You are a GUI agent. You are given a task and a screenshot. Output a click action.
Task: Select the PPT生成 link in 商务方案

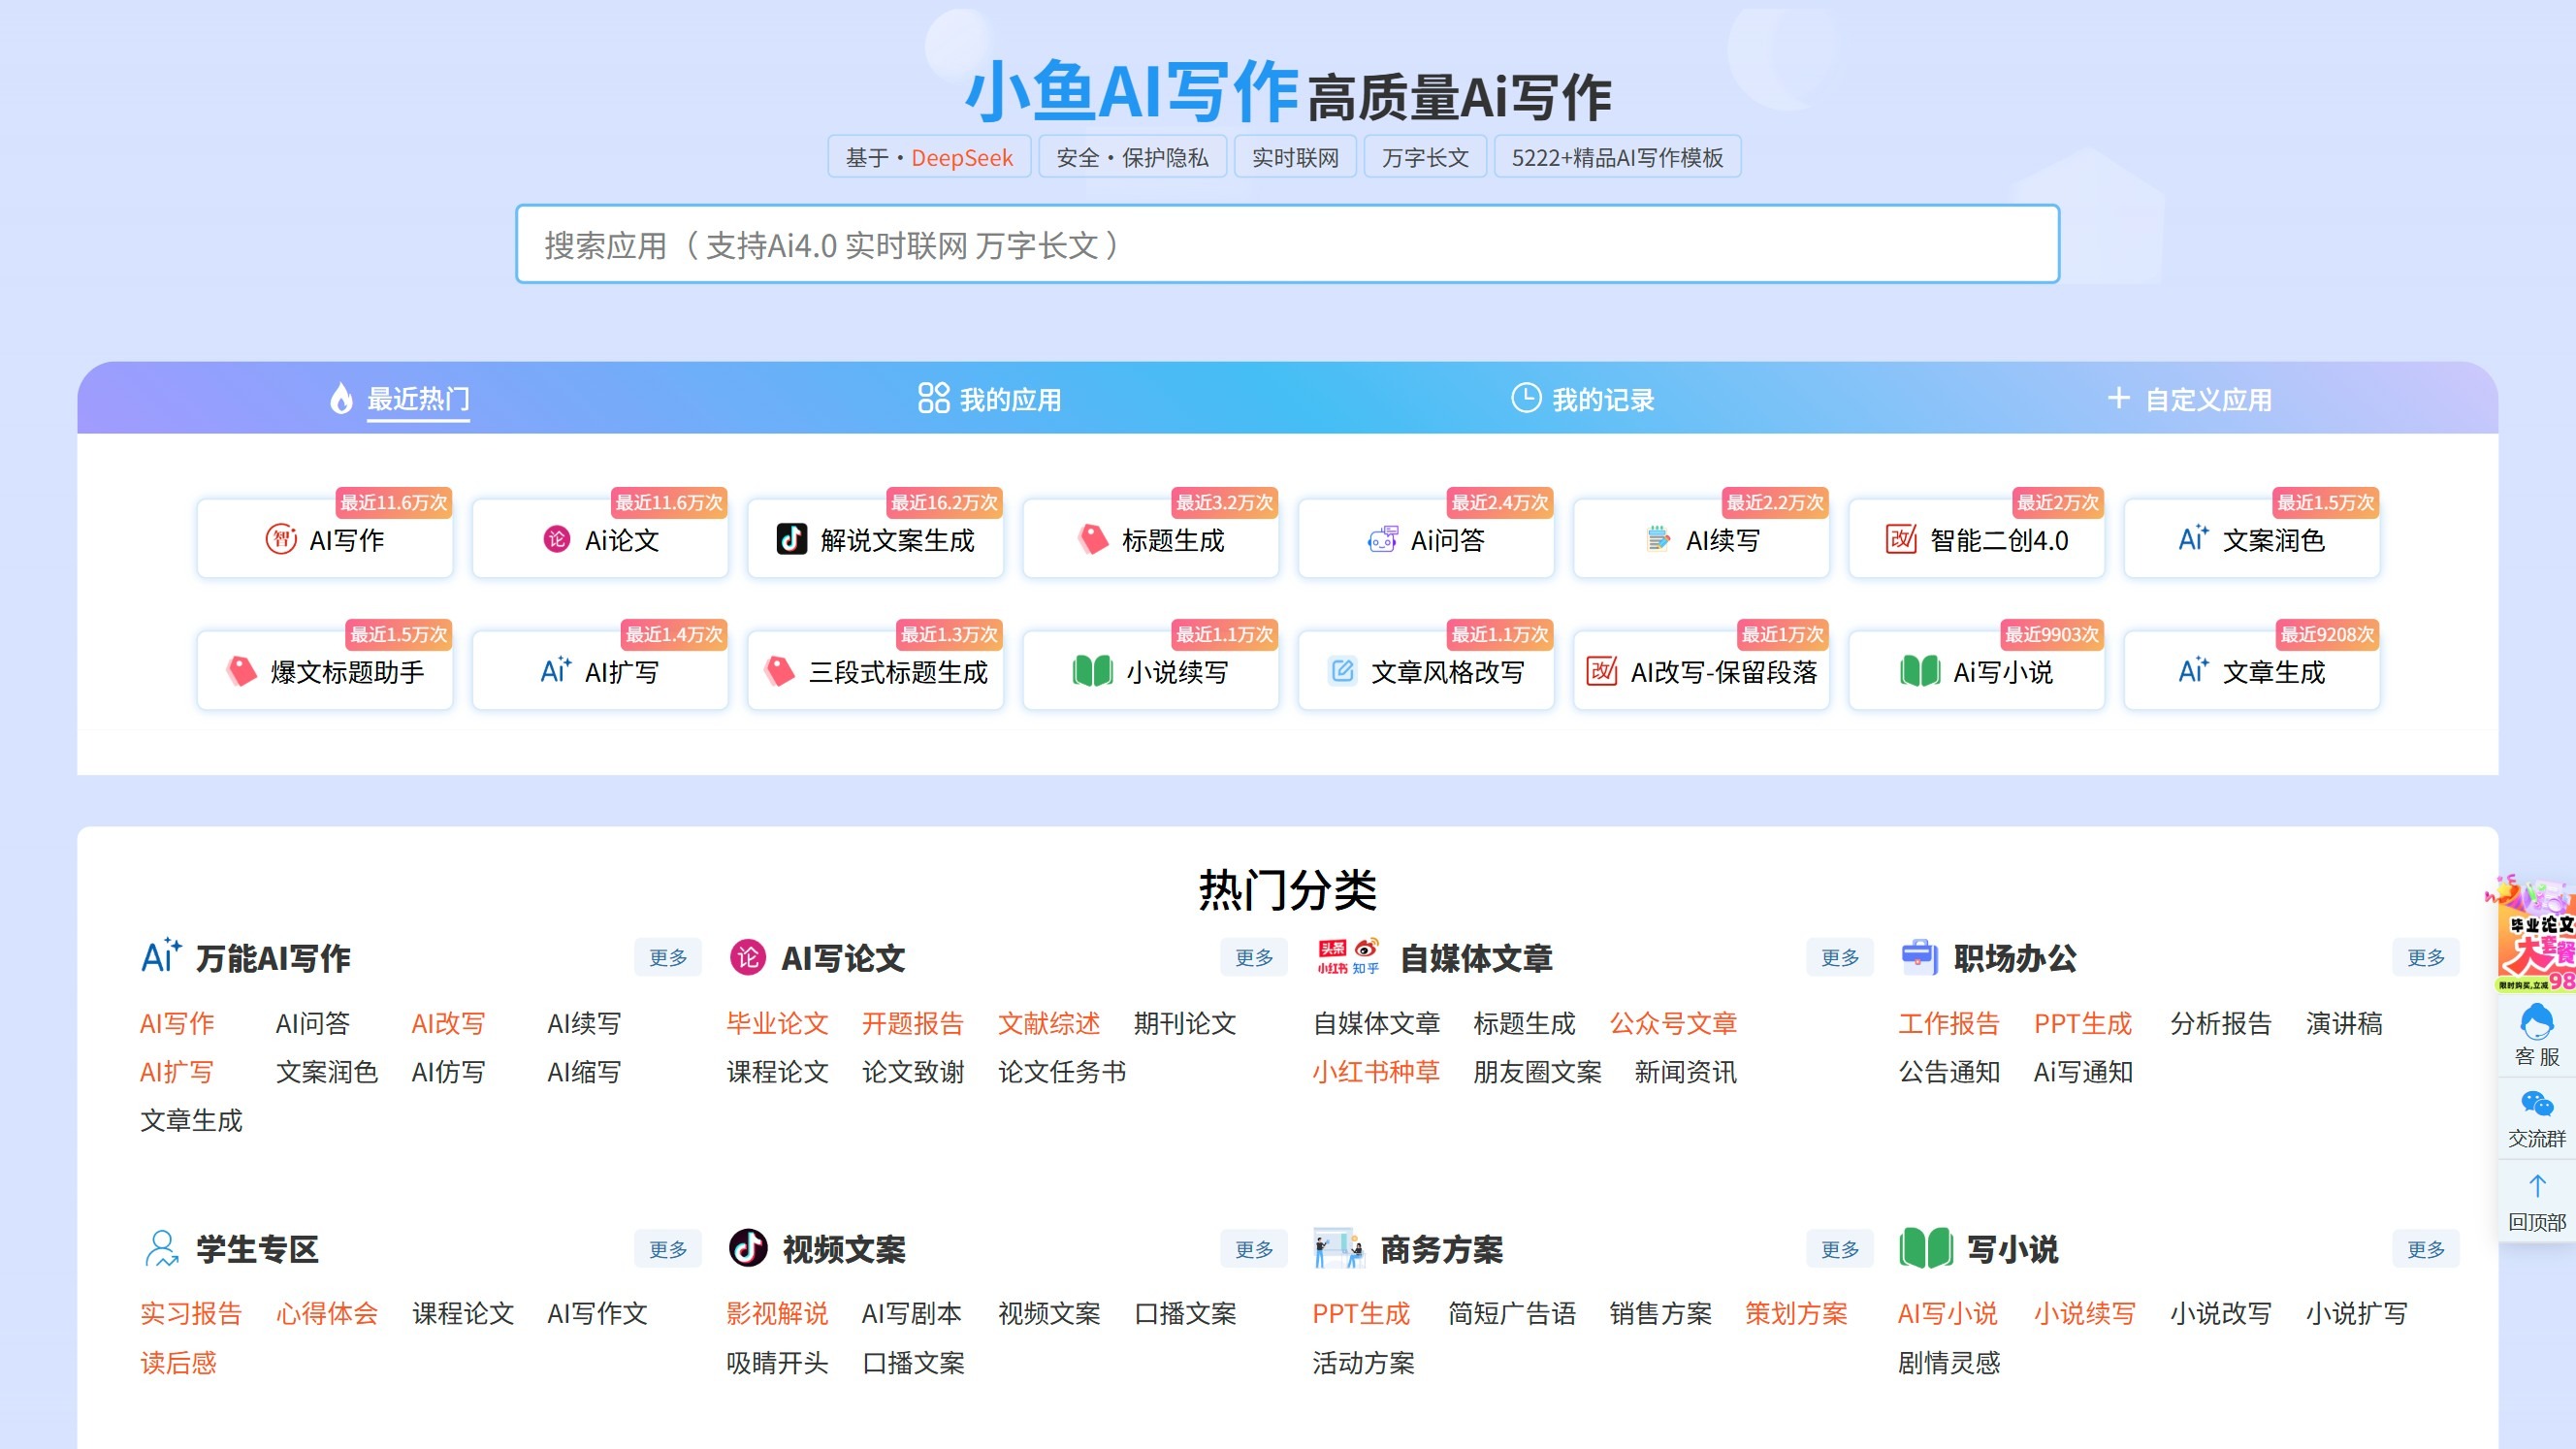[x=1362, y=1313]
